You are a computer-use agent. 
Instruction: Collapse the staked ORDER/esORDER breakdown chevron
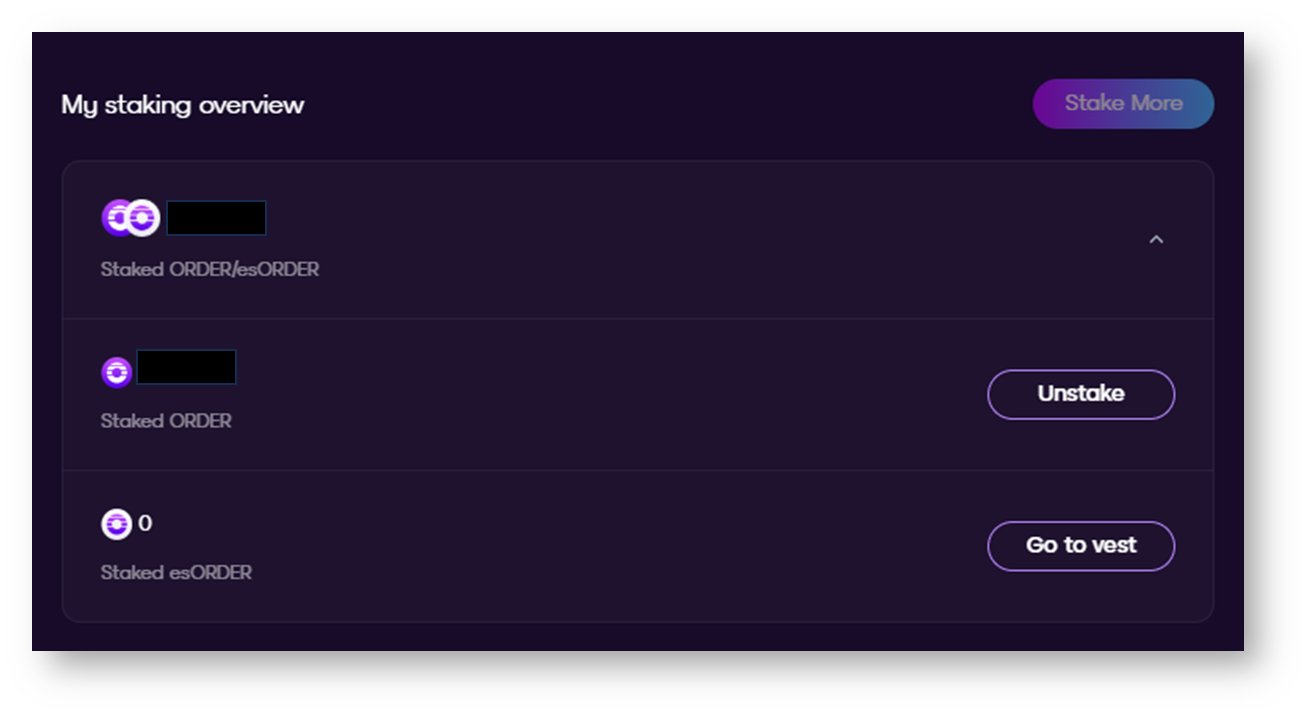click(1156, 240)
